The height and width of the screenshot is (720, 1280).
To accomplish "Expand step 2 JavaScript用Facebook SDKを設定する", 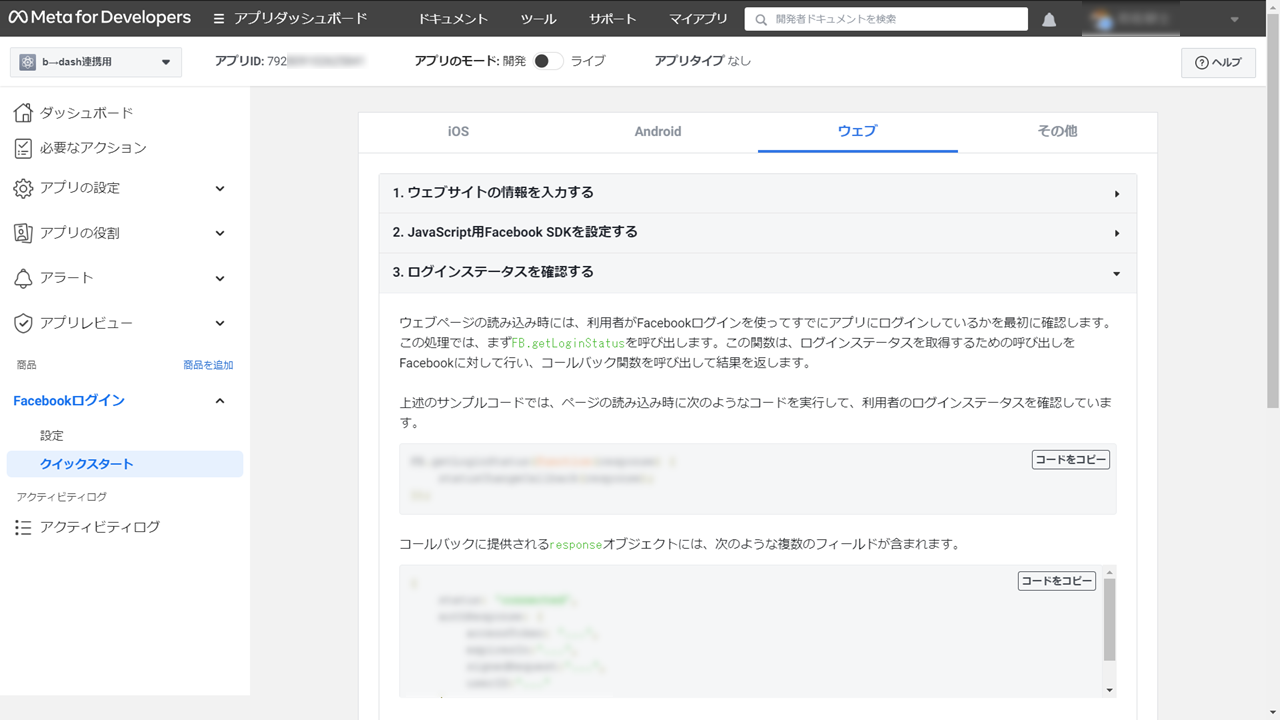I will [x=757, y=232].
